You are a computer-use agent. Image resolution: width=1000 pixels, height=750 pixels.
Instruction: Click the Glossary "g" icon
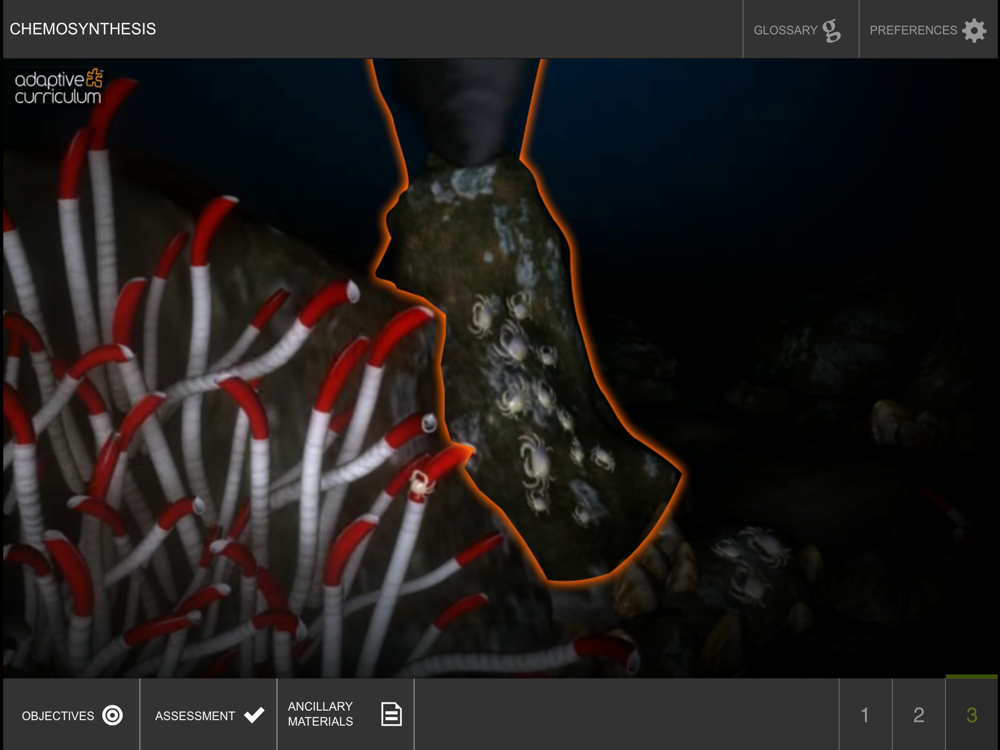coord(832,31)
